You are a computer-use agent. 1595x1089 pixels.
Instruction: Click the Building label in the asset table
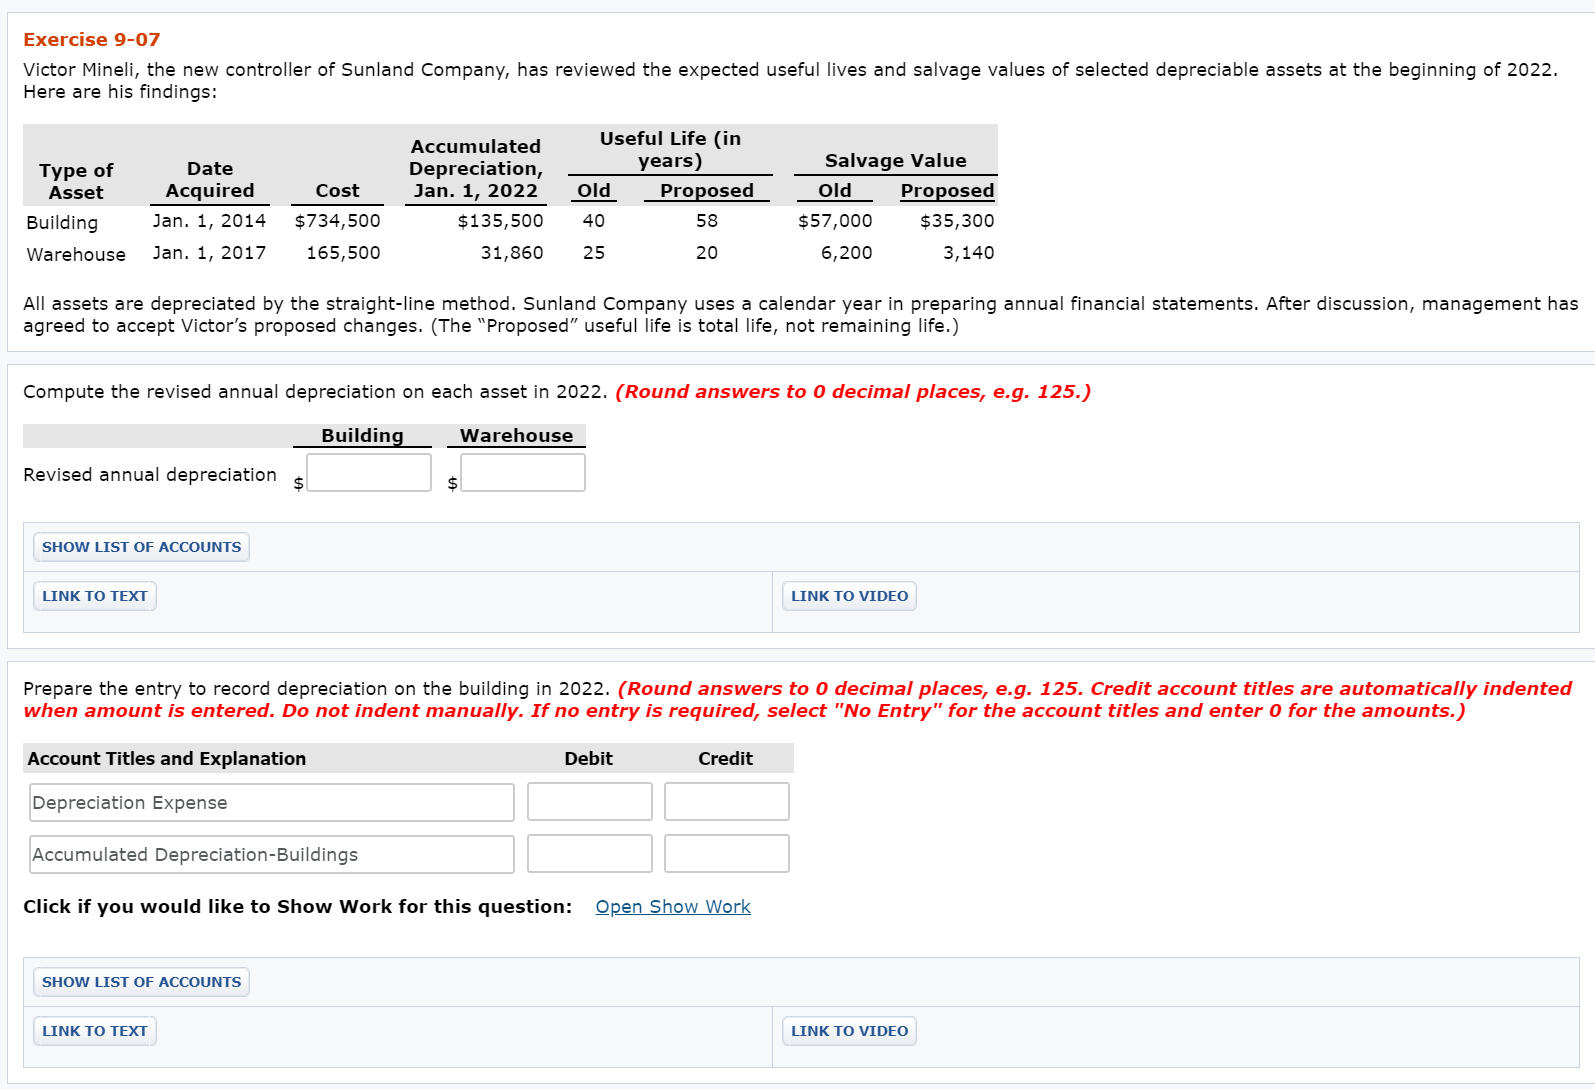coord(62,223)
